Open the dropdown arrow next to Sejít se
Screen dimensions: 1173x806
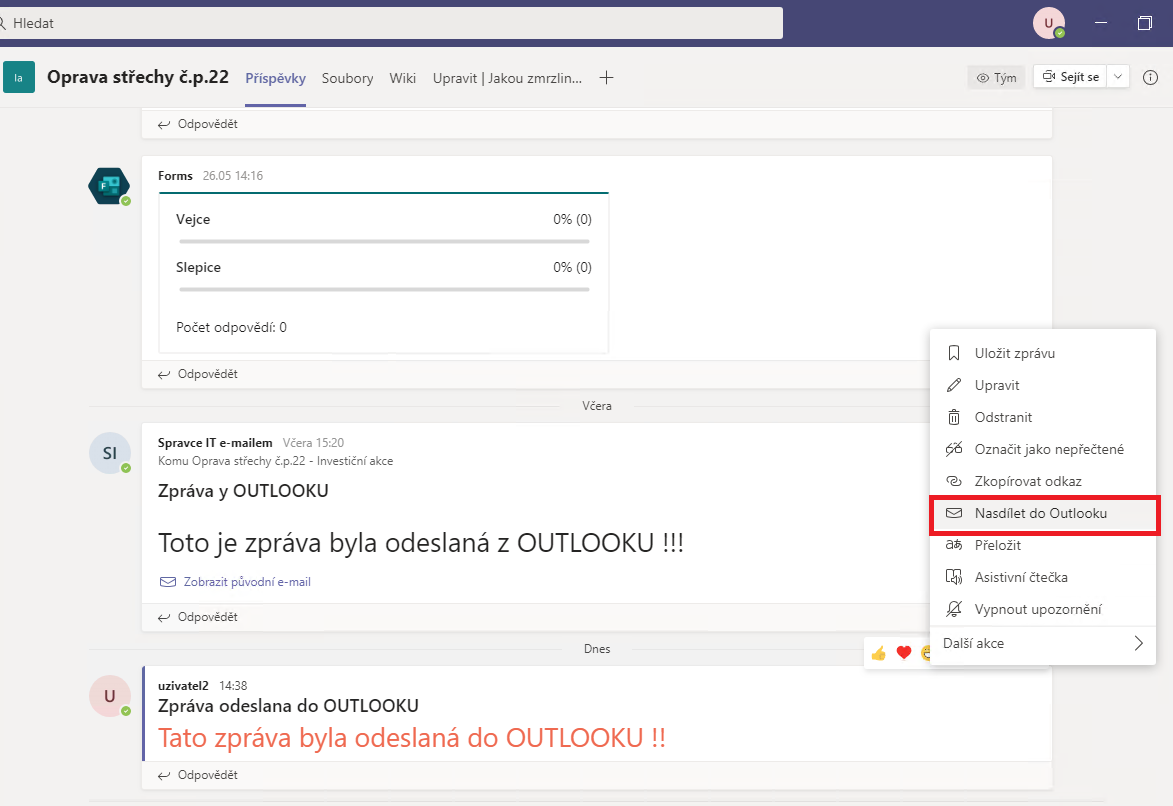click(x=1118, y=76)
